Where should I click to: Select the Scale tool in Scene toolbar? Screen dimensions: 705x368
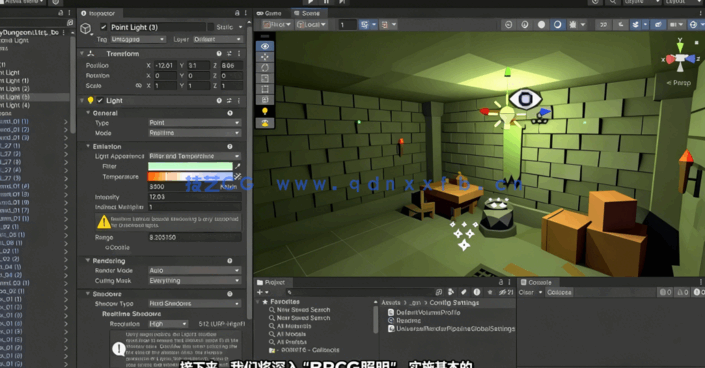[x=265, y=78]
